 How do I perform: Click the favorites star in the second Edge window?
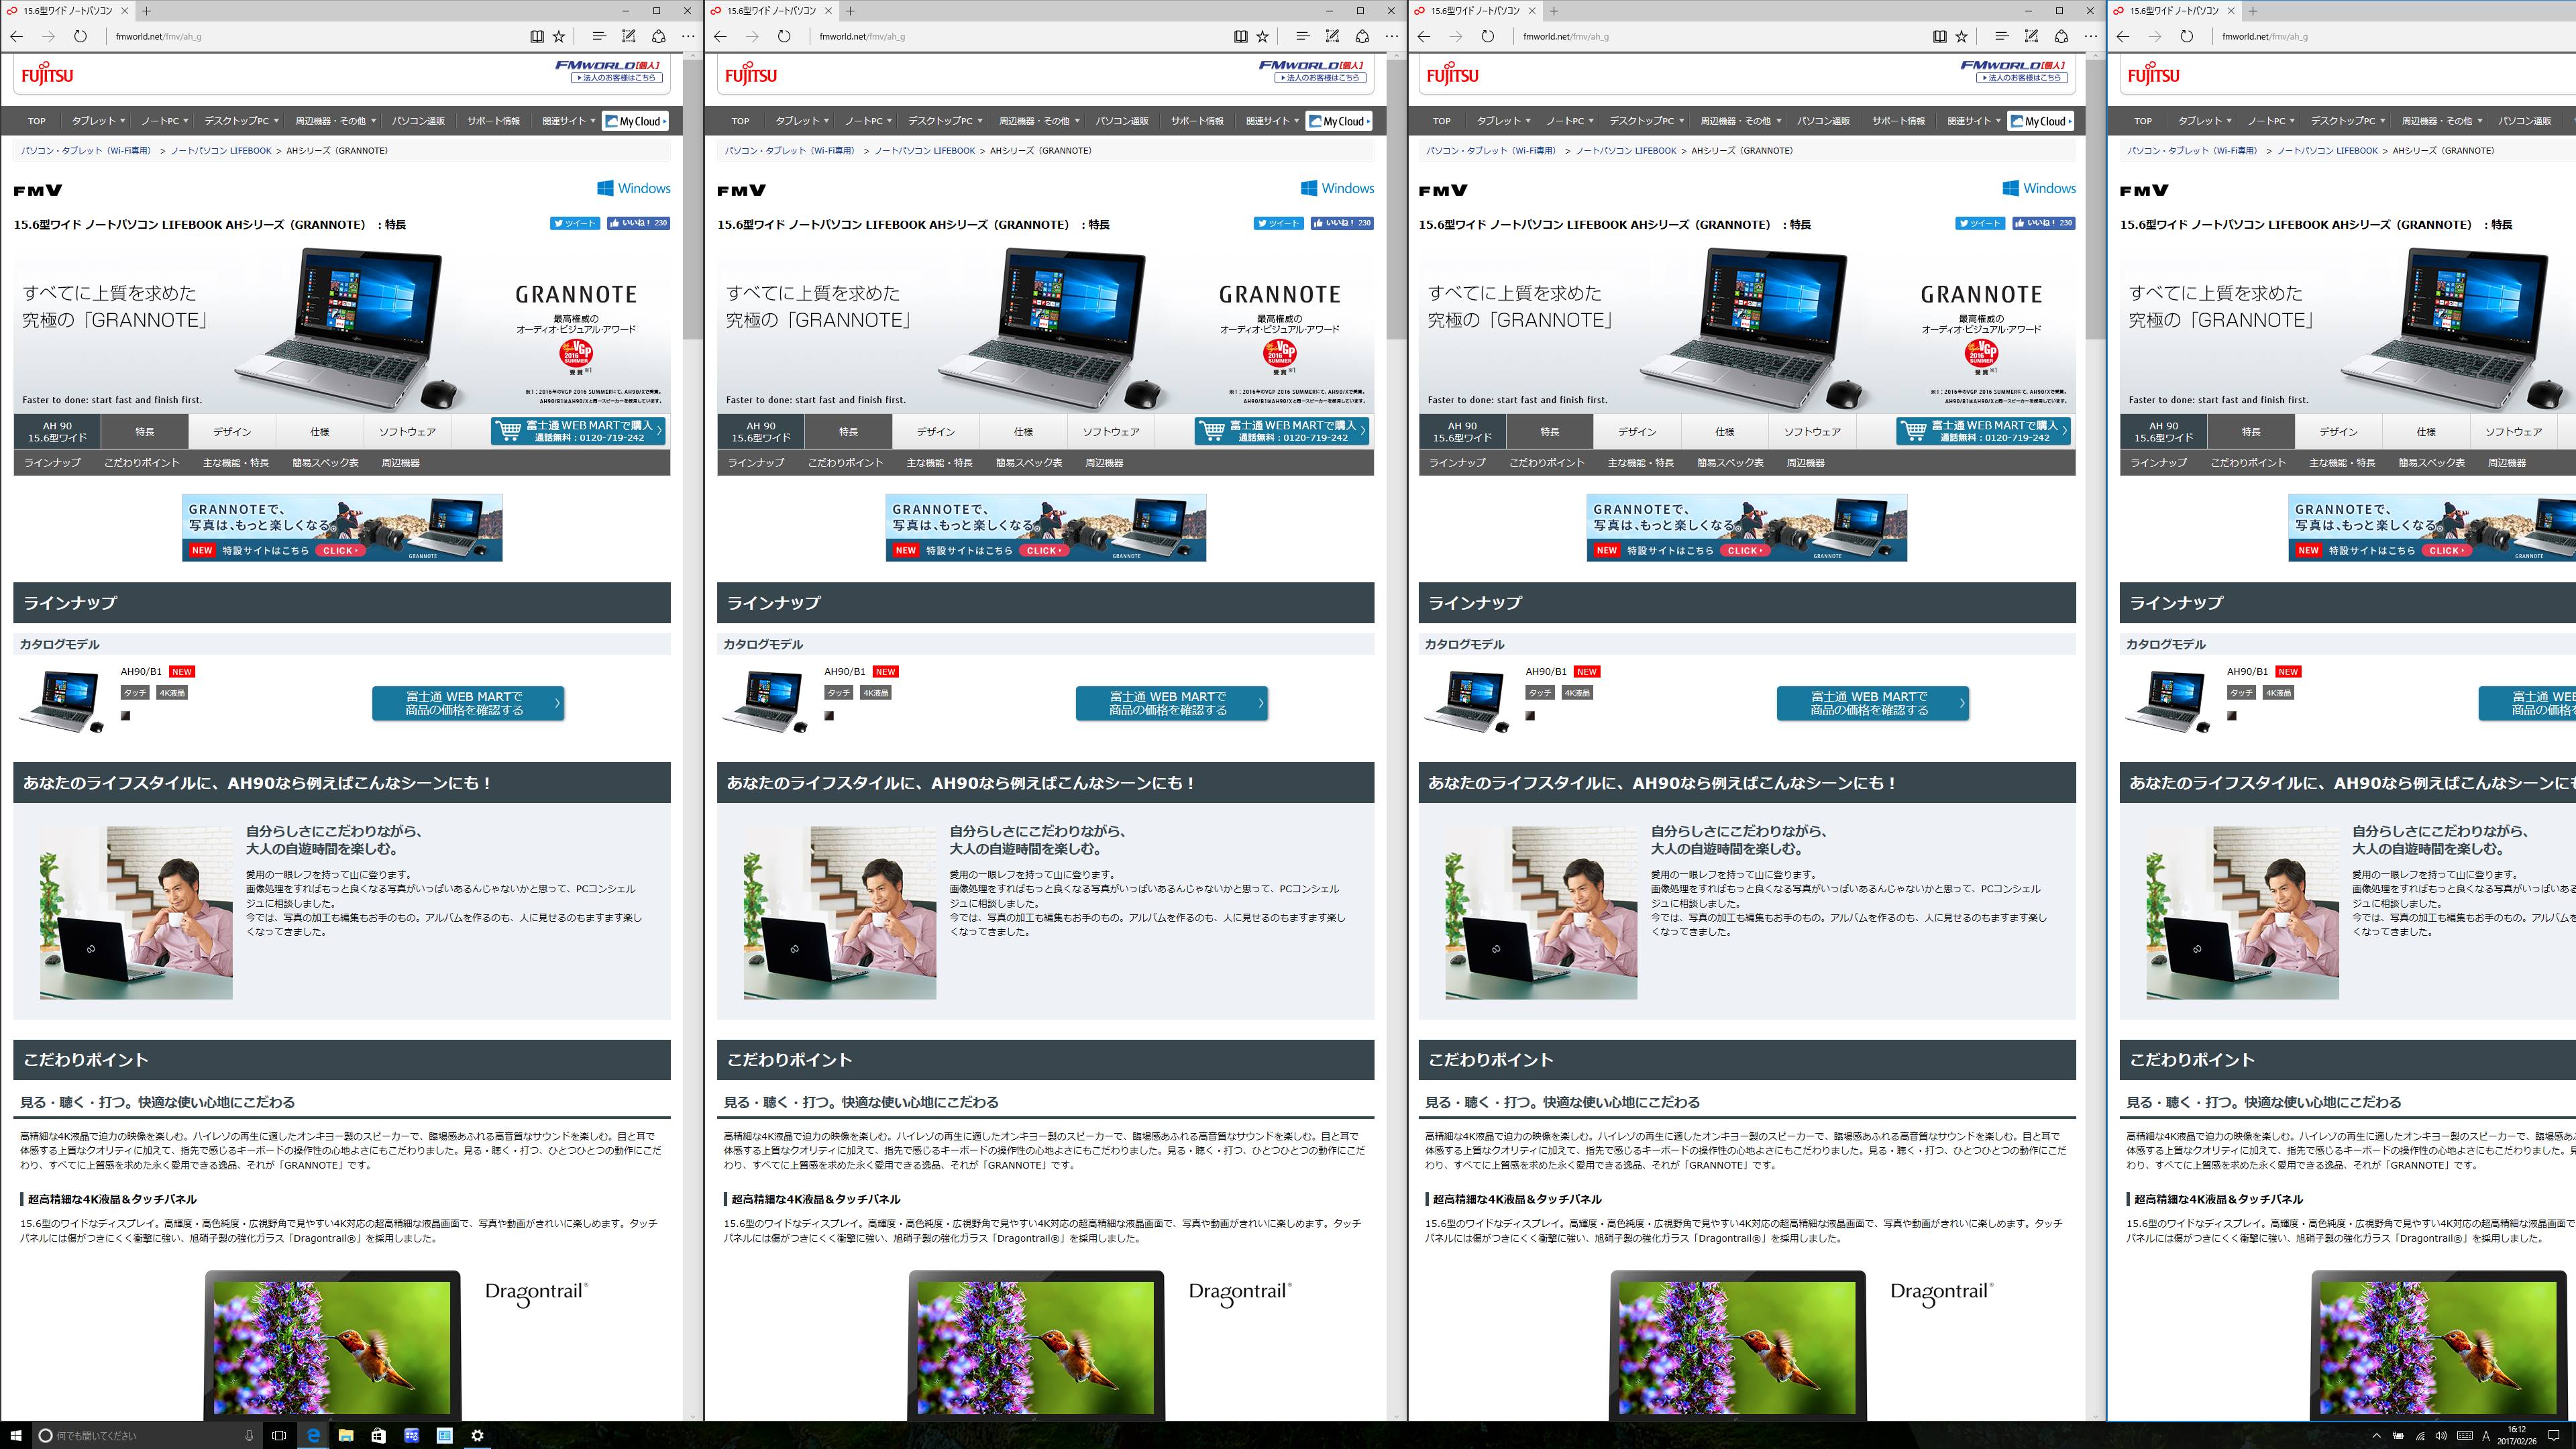click(1263, 36)
